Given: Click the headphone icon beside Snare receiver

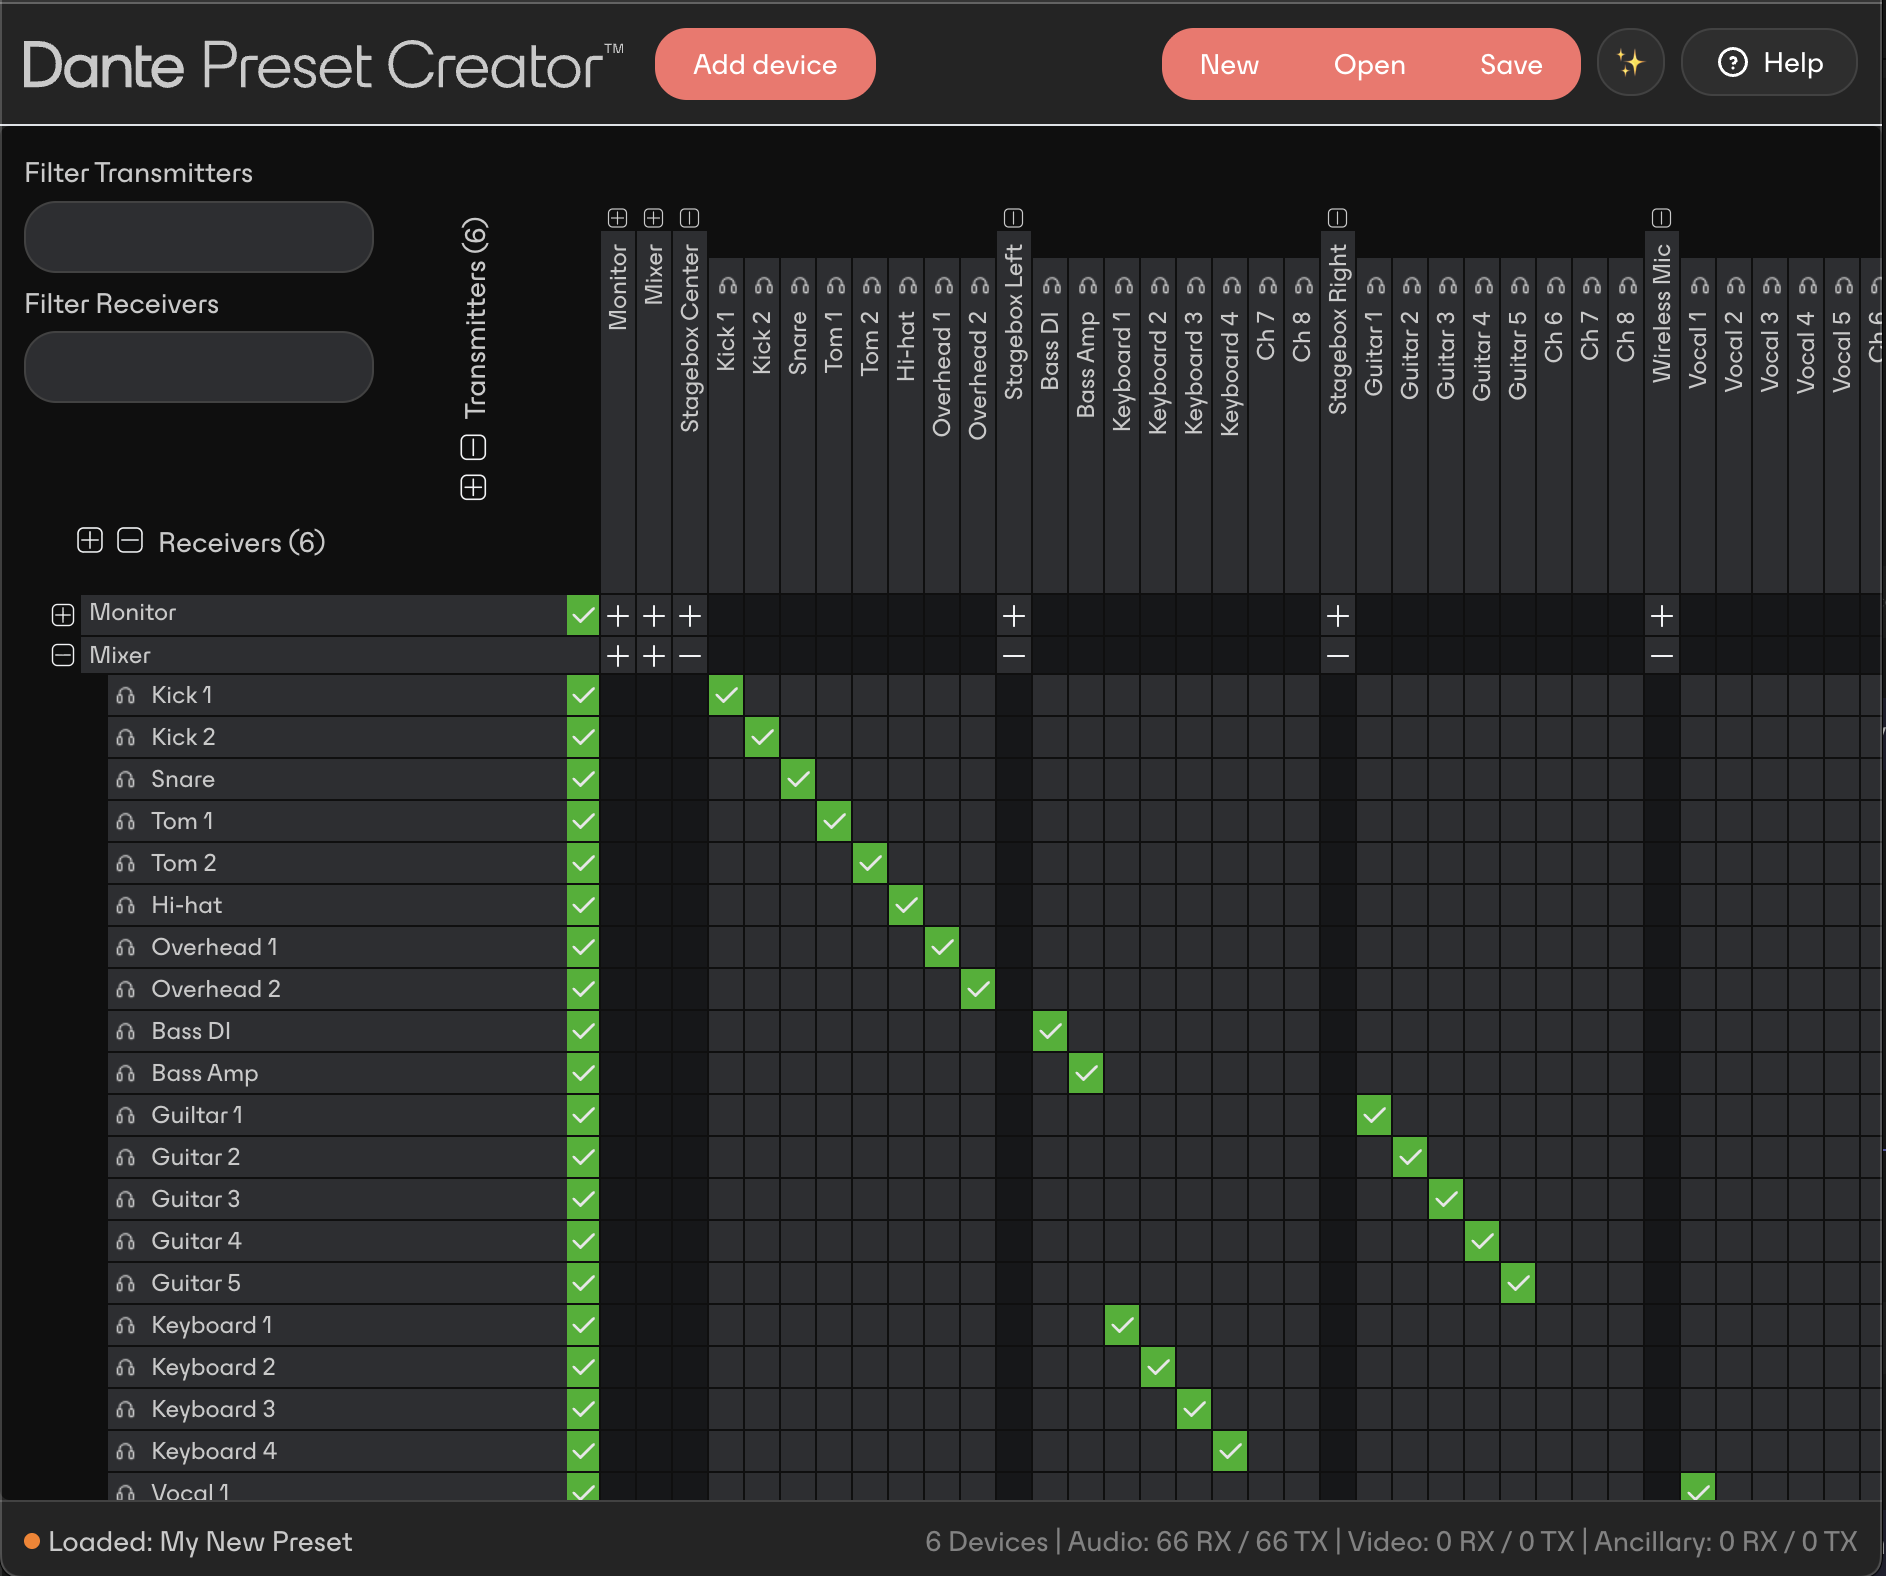Looking at the screenshot, I should pyautogui.click(x=125, y=780).
